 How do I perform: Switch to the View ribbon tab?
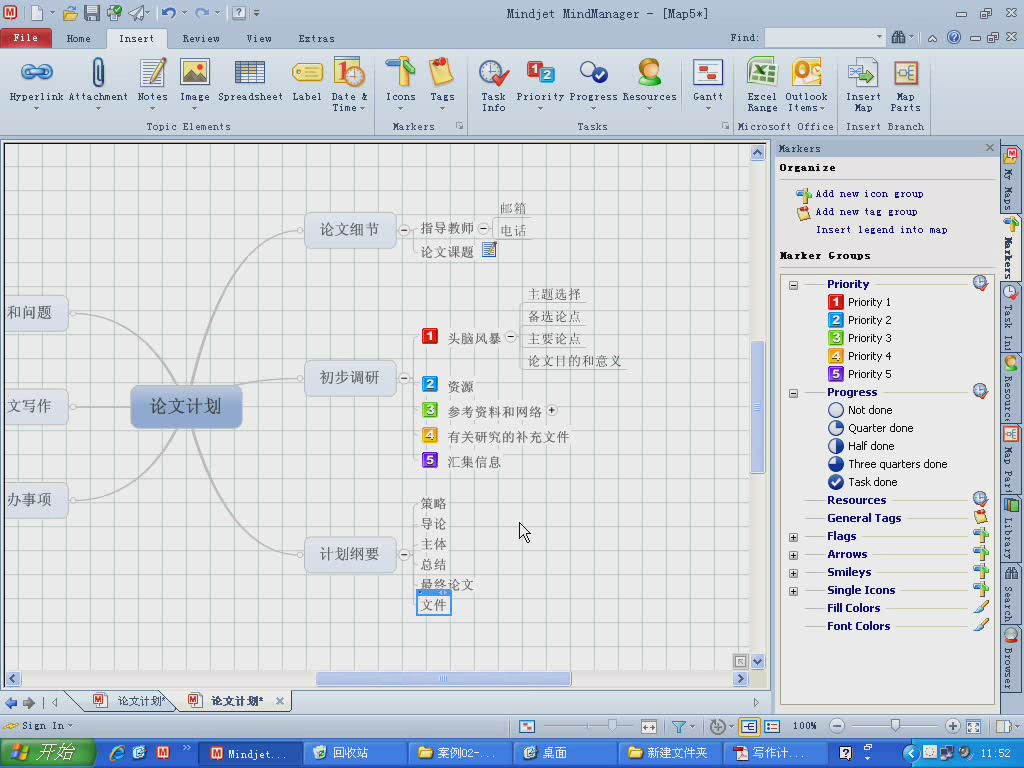(x=259, y=39)
